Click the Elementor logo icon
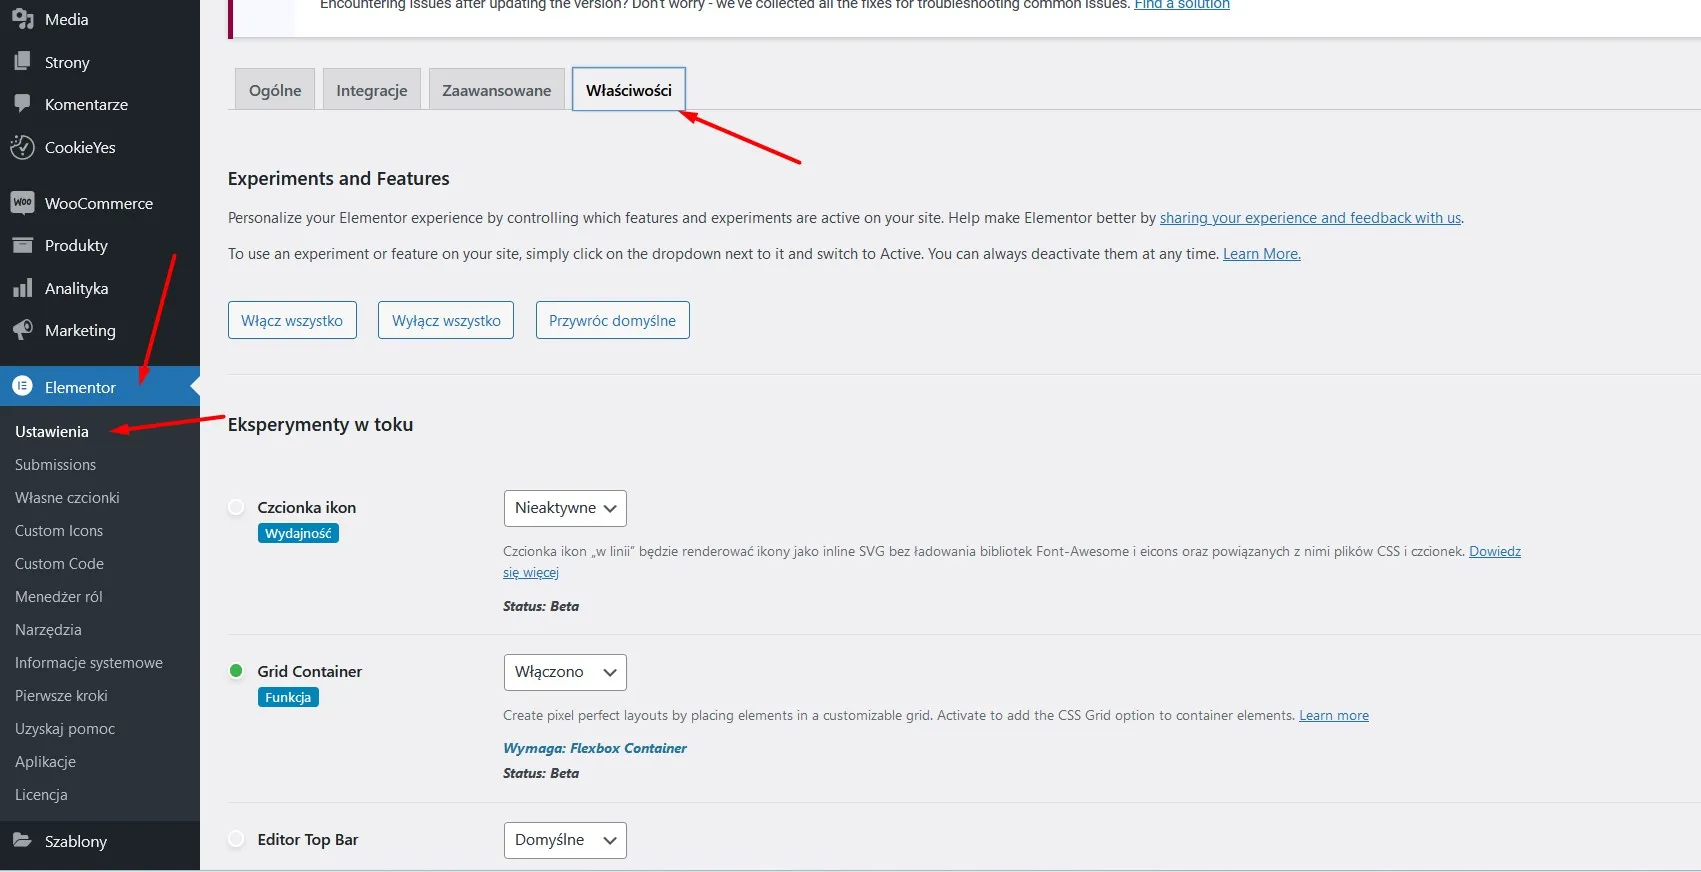Viewport: 1701px width, 872px height. [22, 386]
